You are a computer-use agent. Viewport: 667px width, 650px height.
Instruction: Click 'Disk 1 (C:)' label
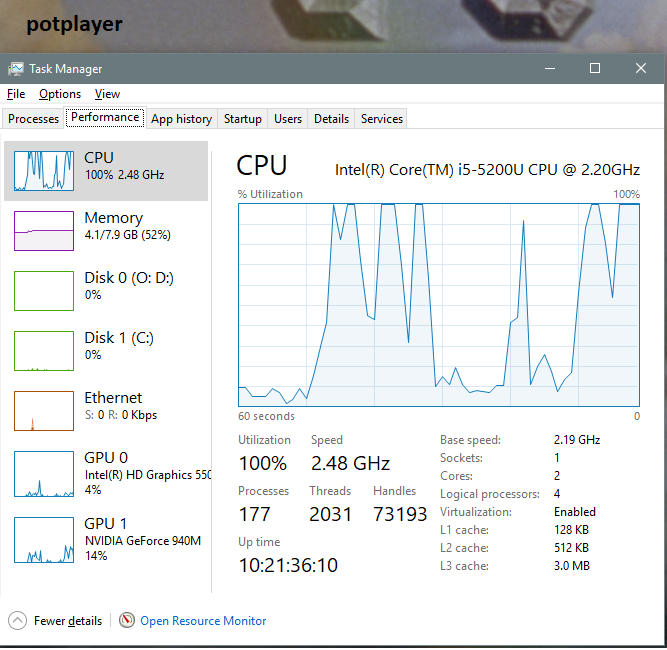coord(119,338)
